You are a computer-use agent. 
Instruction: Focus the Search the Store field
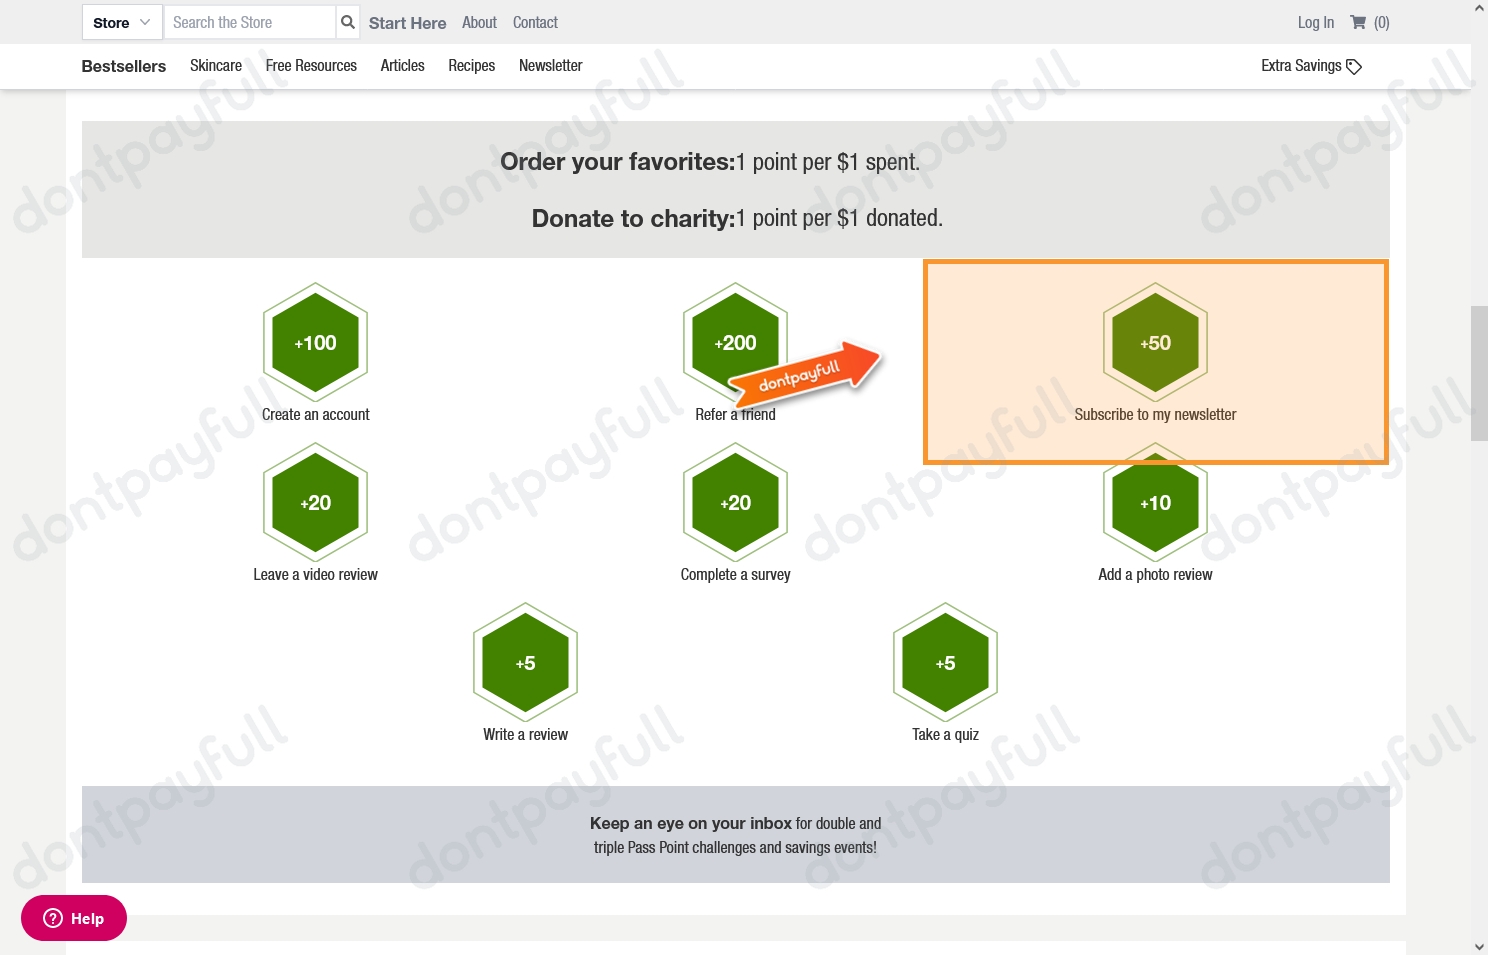[250, 22]
